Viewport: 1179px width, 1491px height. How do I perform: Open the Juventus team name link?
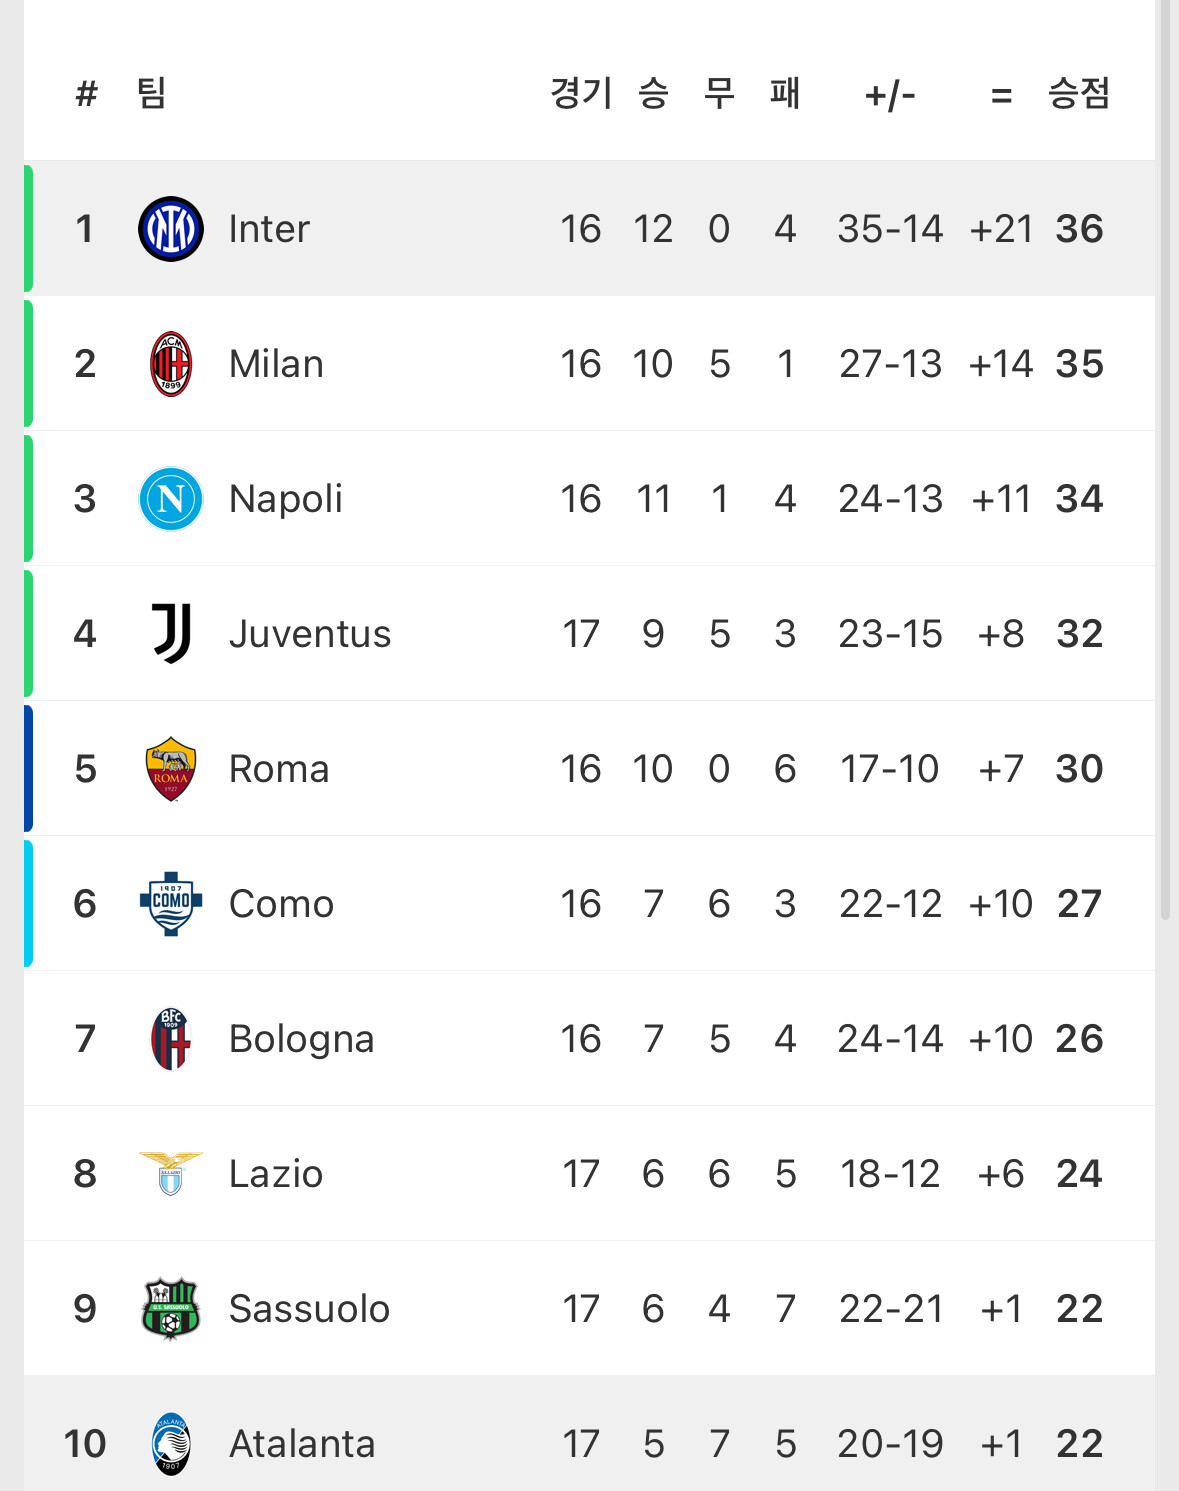(310, 634)
